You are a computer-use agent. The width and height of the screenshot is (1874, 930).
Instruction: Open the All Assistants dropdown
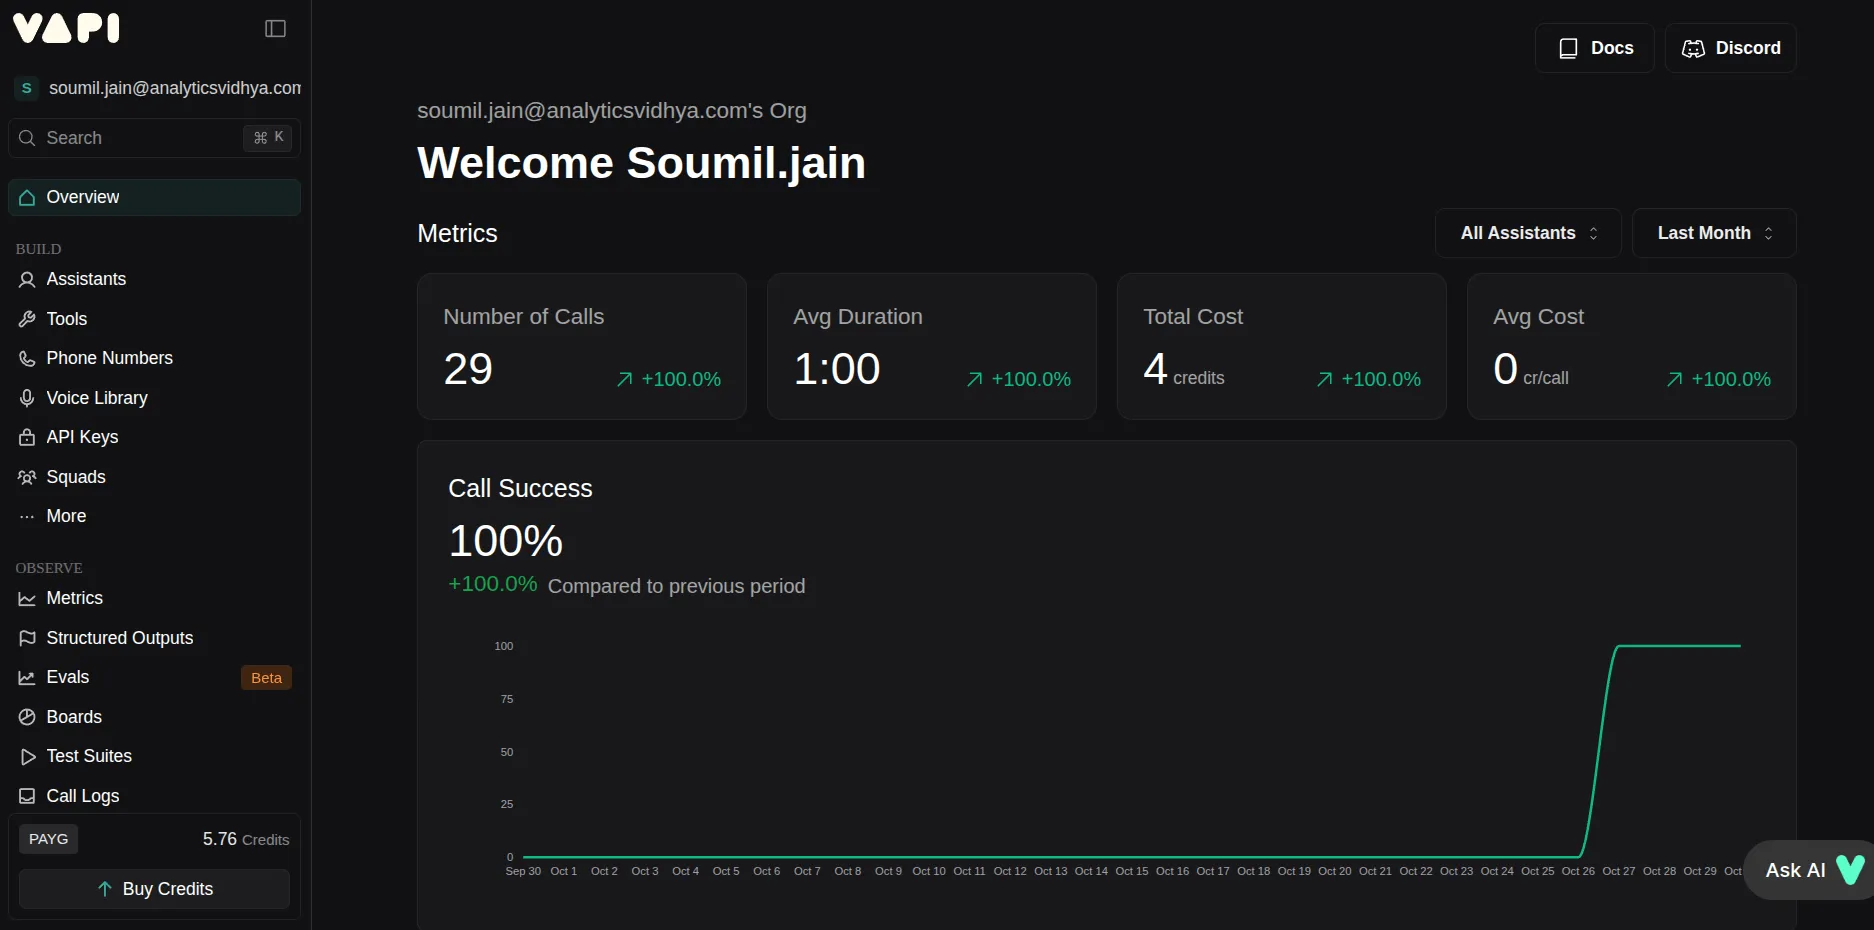pos(1526,232)
